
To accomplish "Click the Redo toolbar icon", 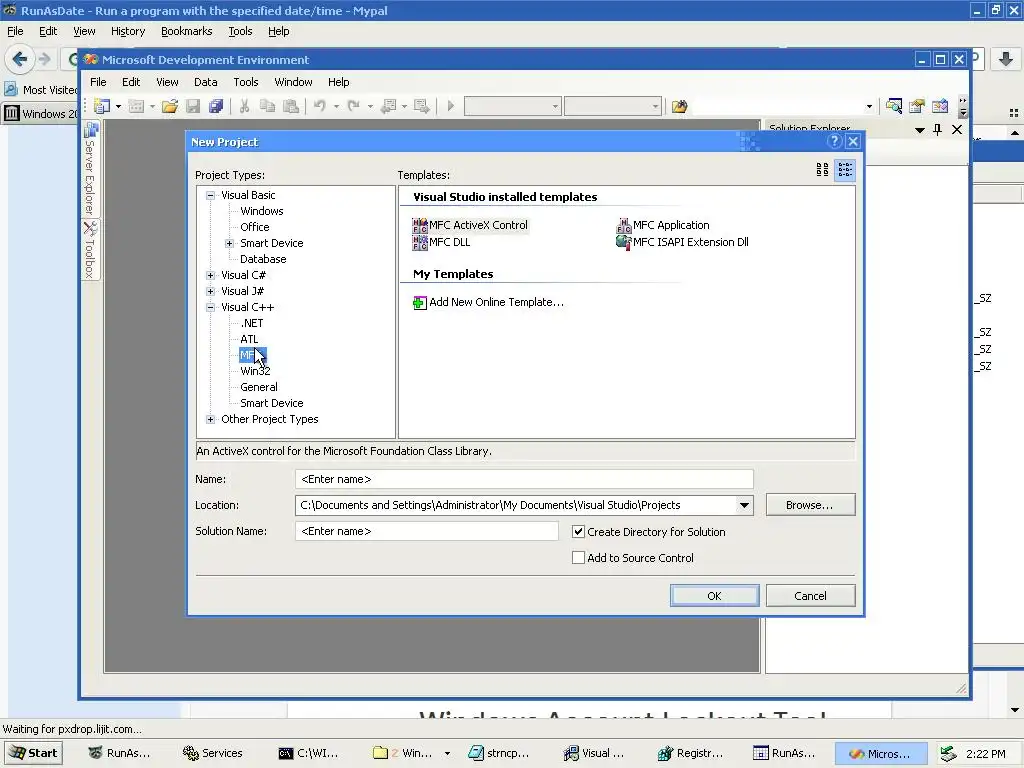I will click(353, 106).
